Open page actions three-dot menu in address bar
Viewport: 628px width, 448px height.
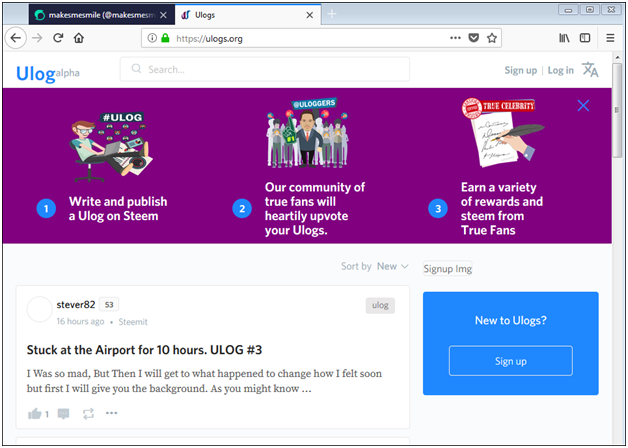(455, 38)
